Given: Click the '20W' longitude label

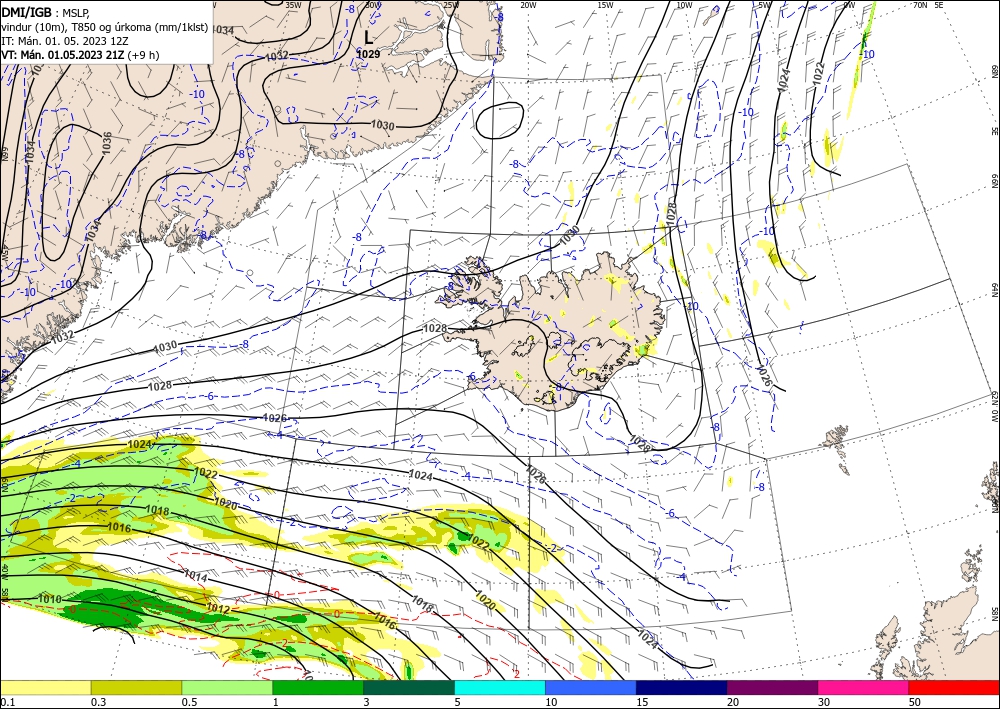Looking at the screenshot, I should pyautogui.click(x=527, y=5).
